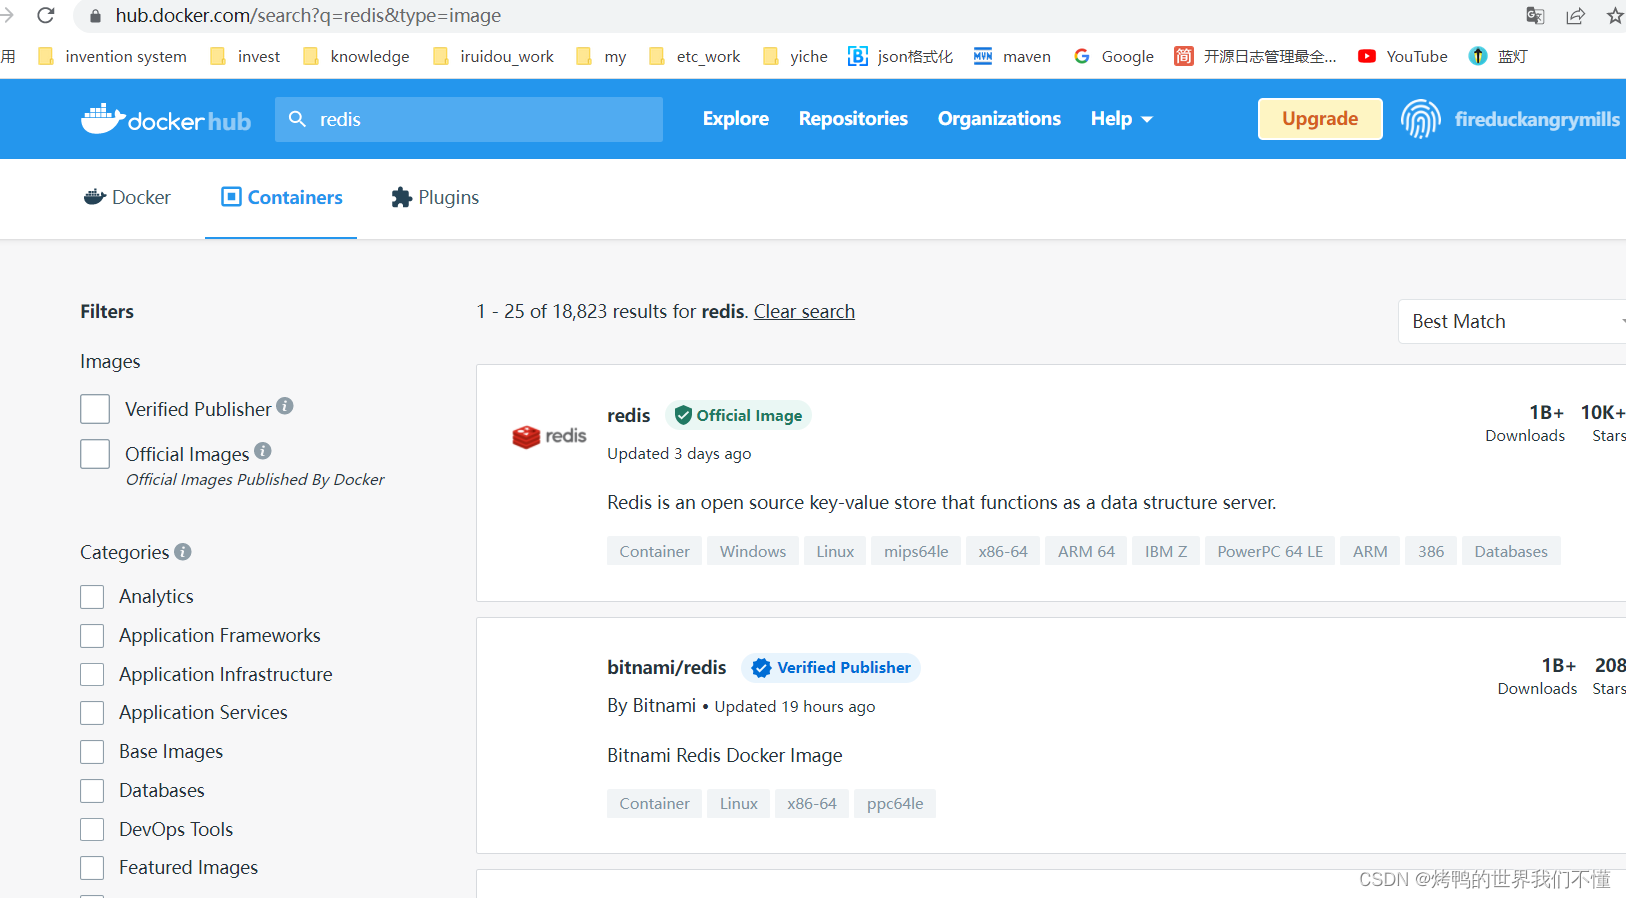Go to Repositories in navigation
This screenshot has width=1626, height=898.
853,119
